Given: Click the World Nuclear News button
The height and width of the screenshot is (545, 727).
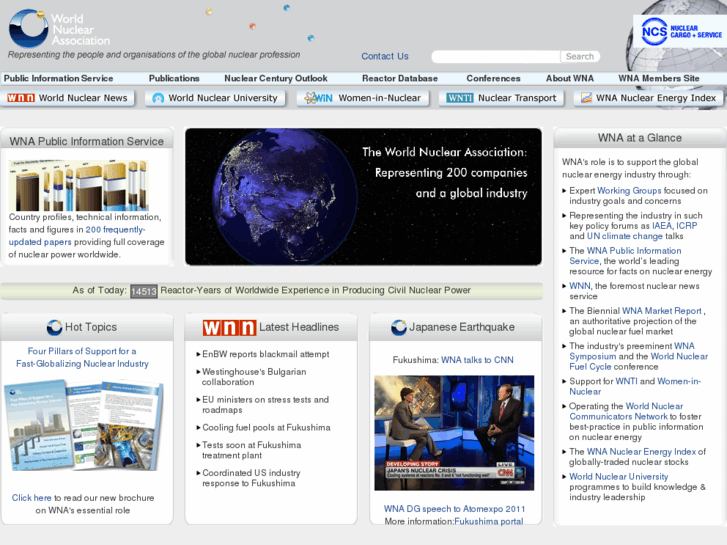Looking at the screenshot, I should point(68,98).
